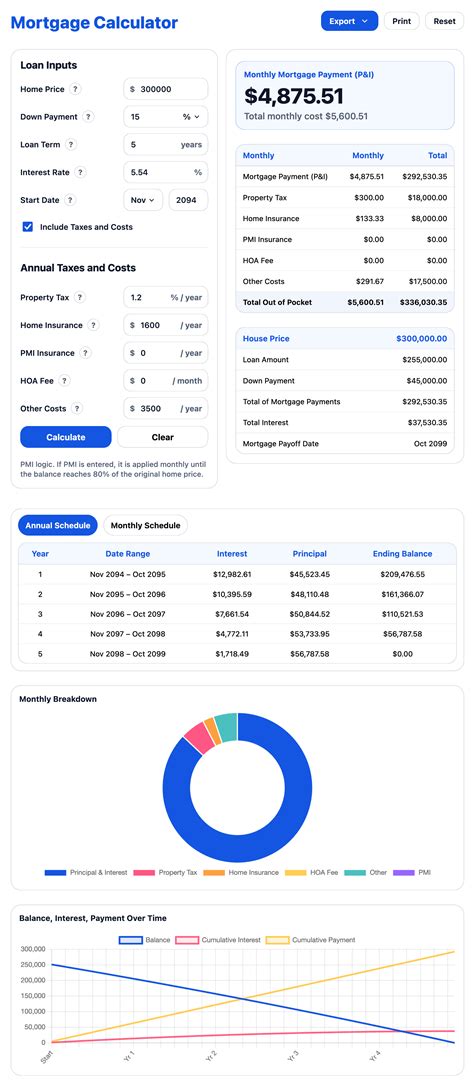Image resolution: width=474 pixels, height=1089 pixels.
Task: Toggle Principal & Interest legend swatch
Action: (x=55, y=872)
